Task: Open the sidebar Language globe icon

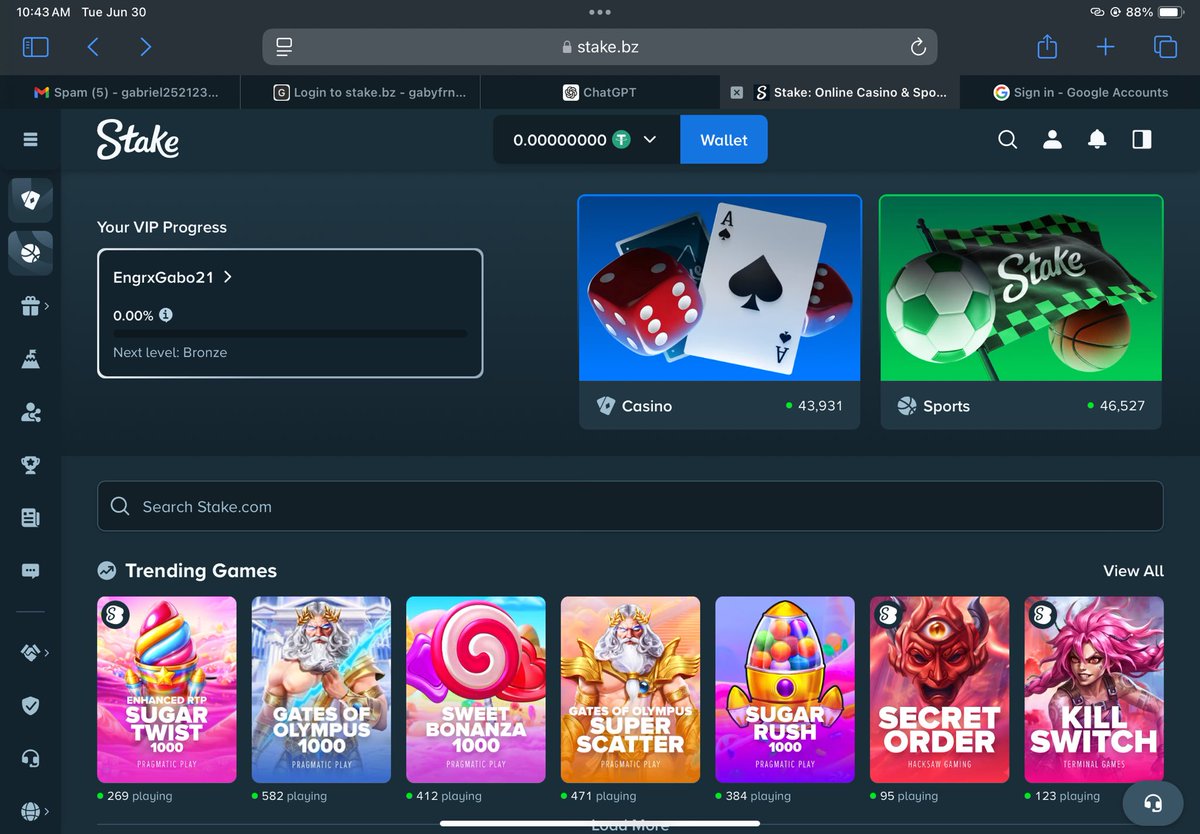Action: tap(30, 811)
